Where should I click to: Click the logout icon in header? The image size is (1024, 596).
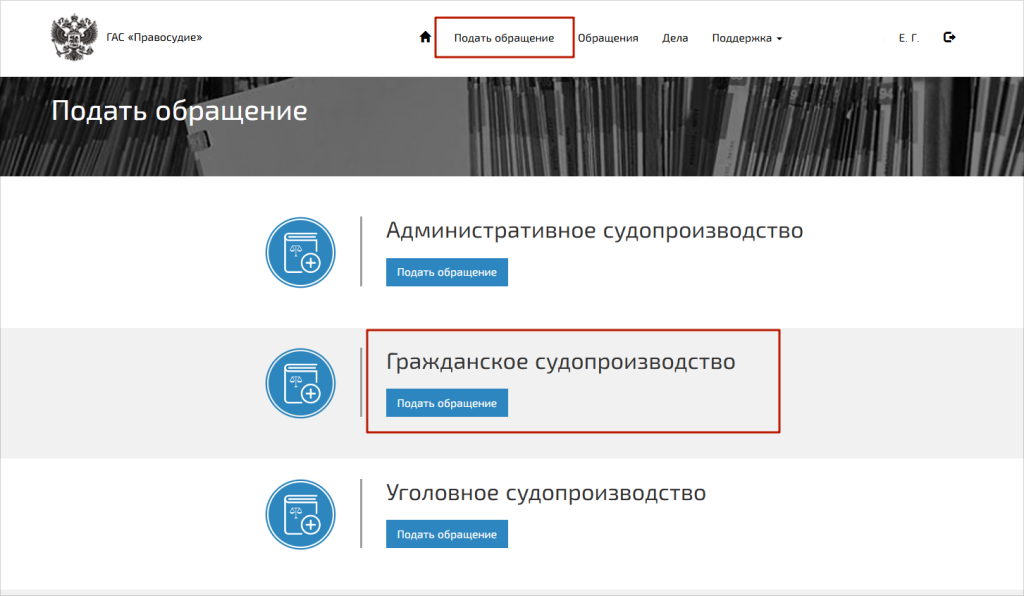point(950,37)
